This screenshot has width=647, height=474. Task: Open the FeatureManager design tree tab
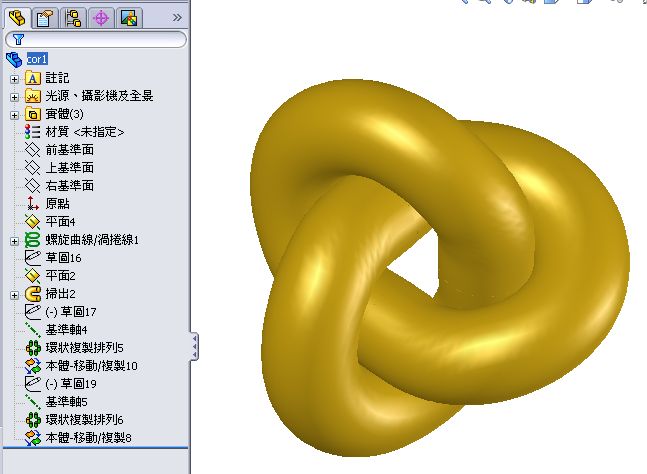point(17,18)
